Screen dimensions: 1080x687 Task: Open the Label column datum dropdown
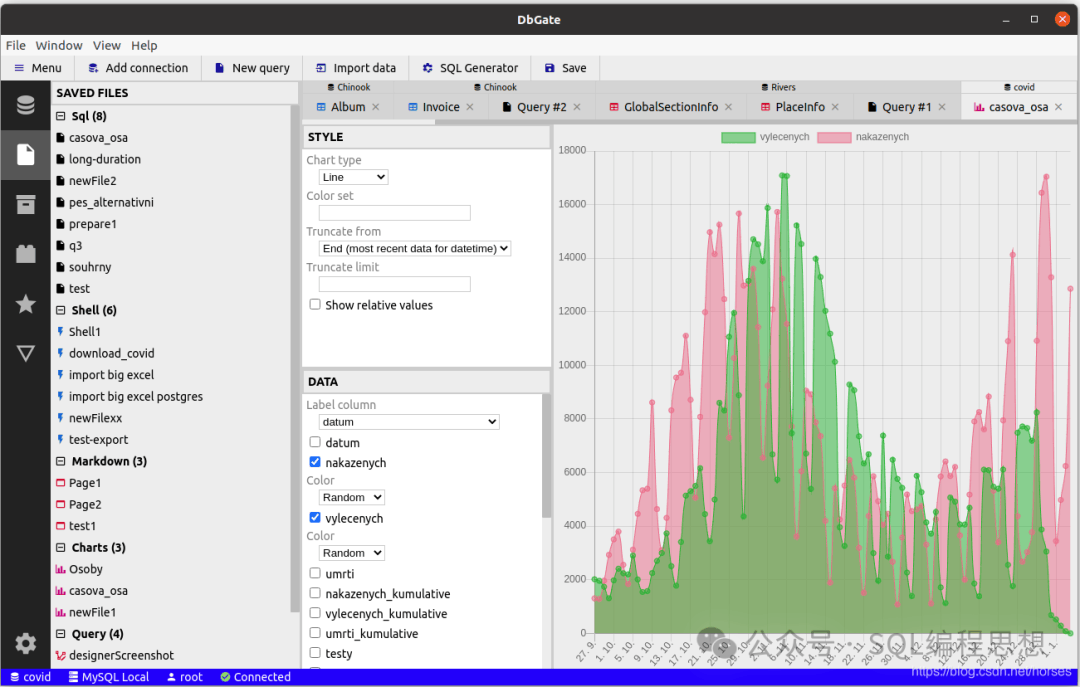pos(409,422)
